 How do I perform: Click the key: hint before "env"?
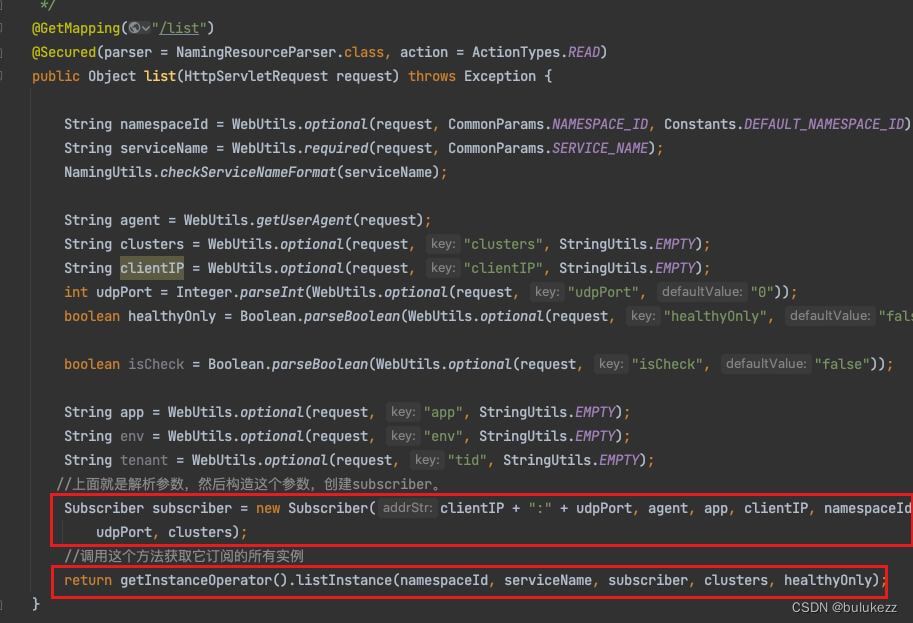[403, 436]
